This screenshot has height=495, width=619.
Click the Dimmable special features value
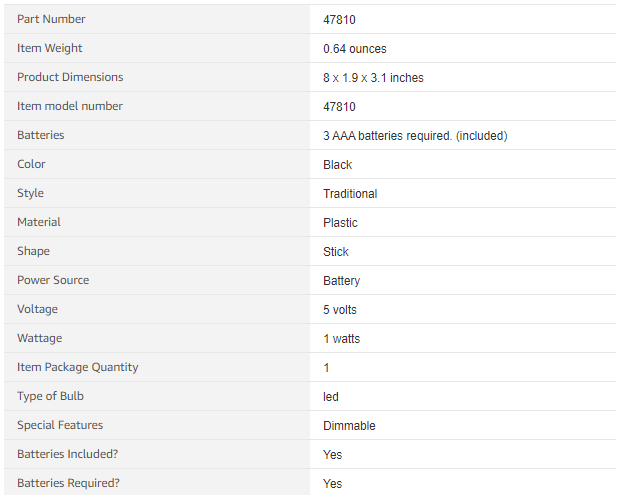pos(349,426)
